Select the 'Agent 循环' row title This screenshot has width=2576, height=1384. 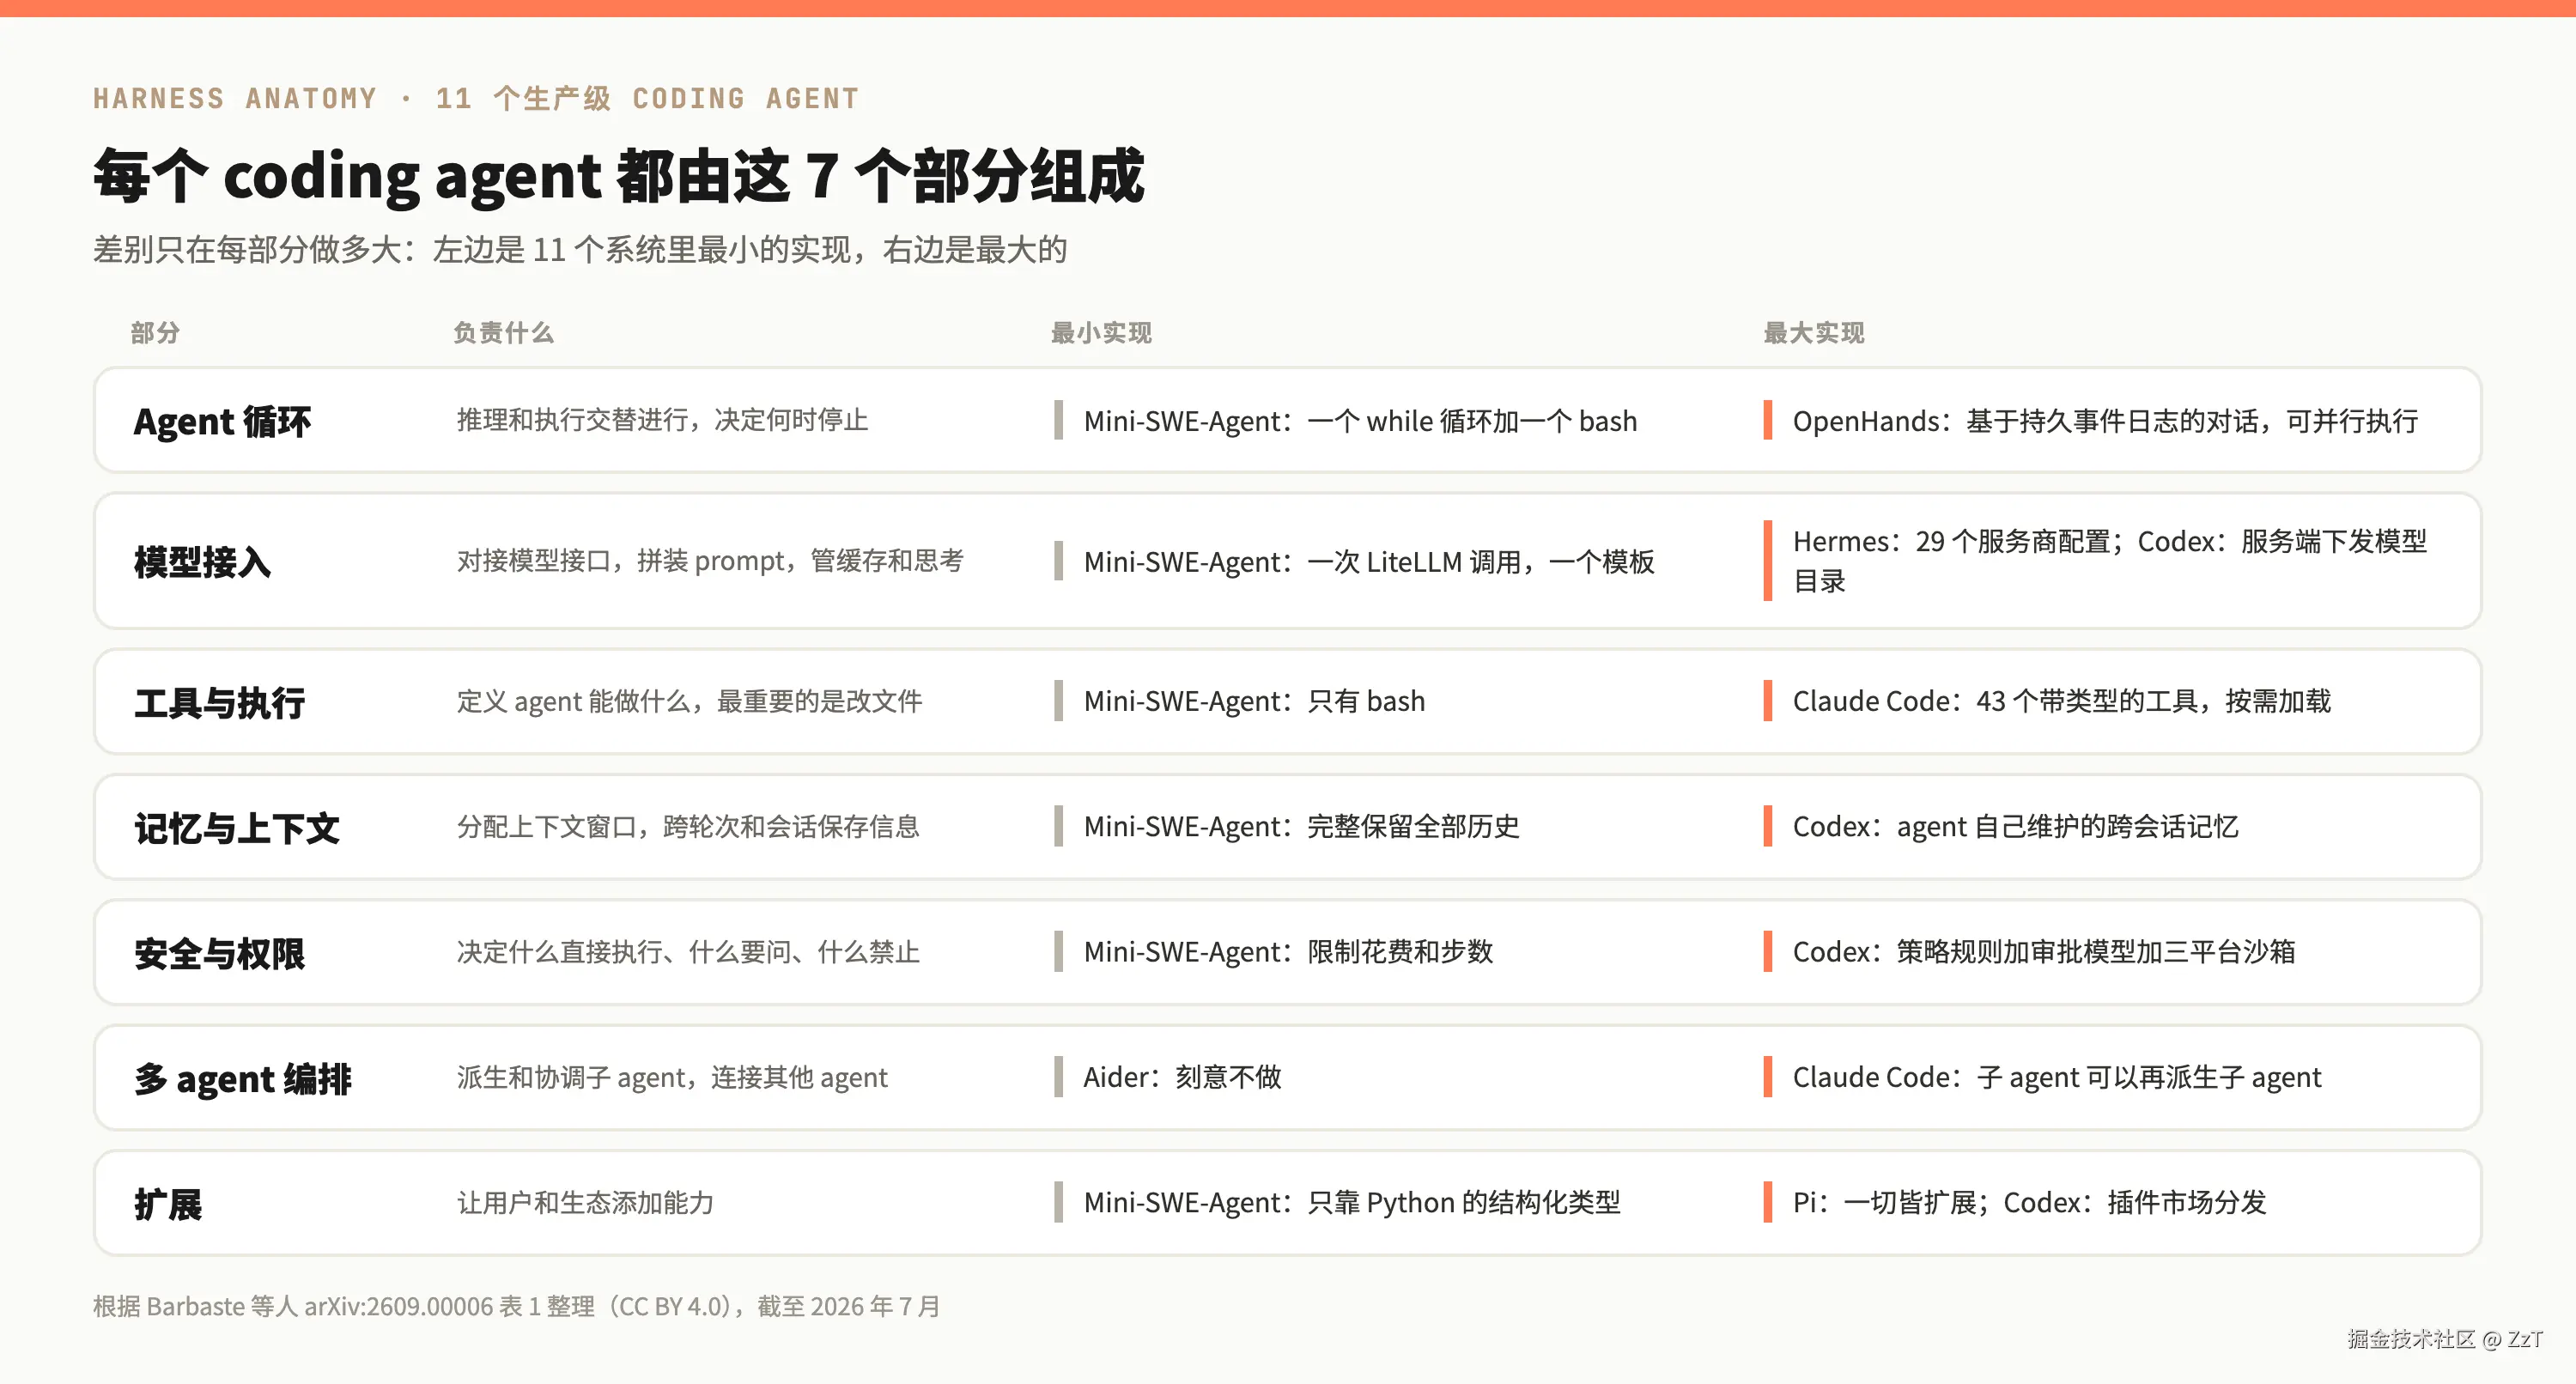click(222, 421)
